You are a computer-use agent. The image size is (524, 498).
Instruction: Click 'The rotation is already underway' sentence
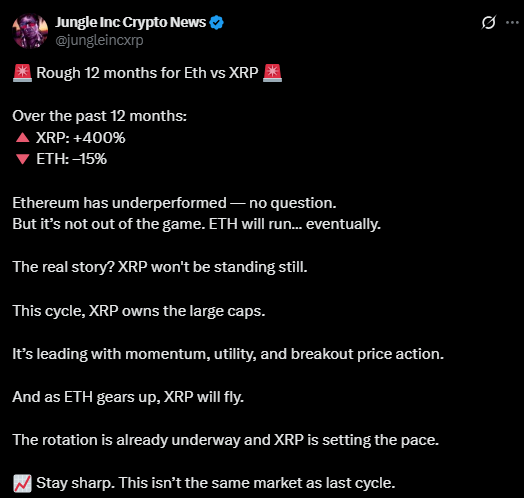226,440
